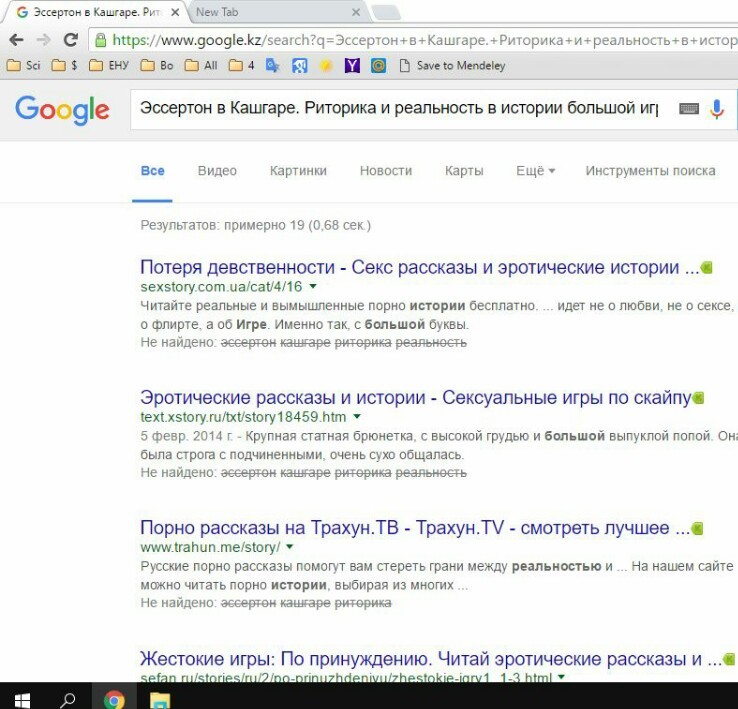
Task: Open the Windows Start menu
Action: [22, 700]
